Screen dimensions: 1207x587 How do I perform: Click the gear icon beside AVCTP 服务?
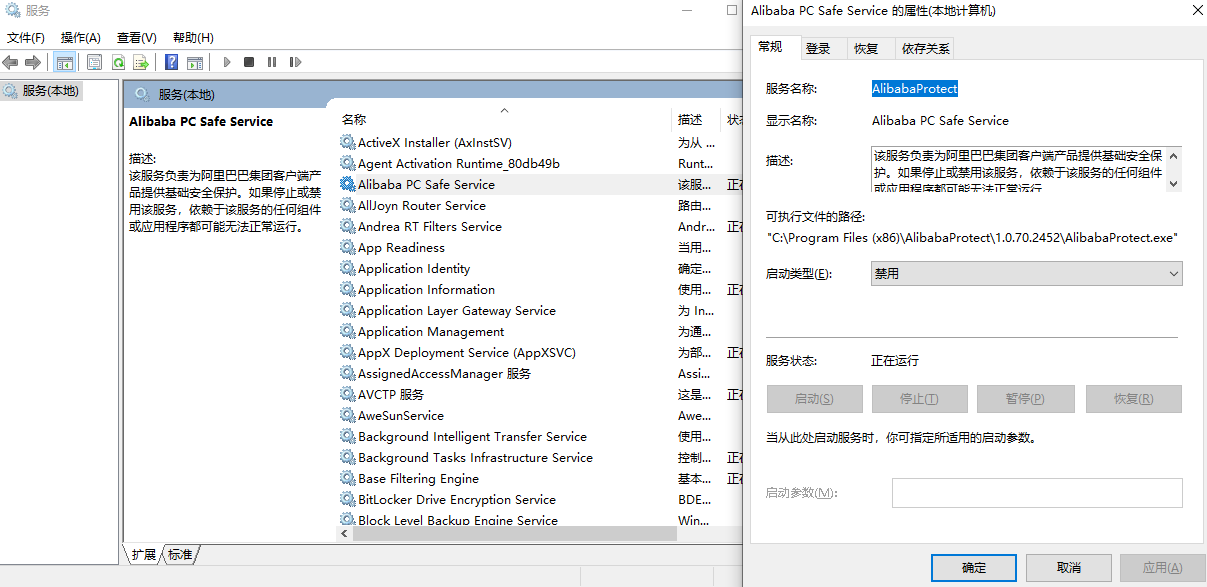point(348,395)
